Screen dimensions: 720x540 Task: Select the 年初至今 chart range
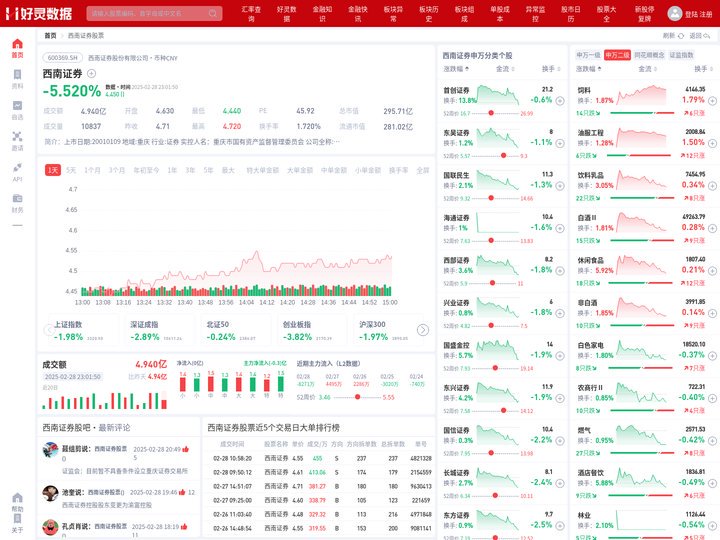tap(146, 170)
